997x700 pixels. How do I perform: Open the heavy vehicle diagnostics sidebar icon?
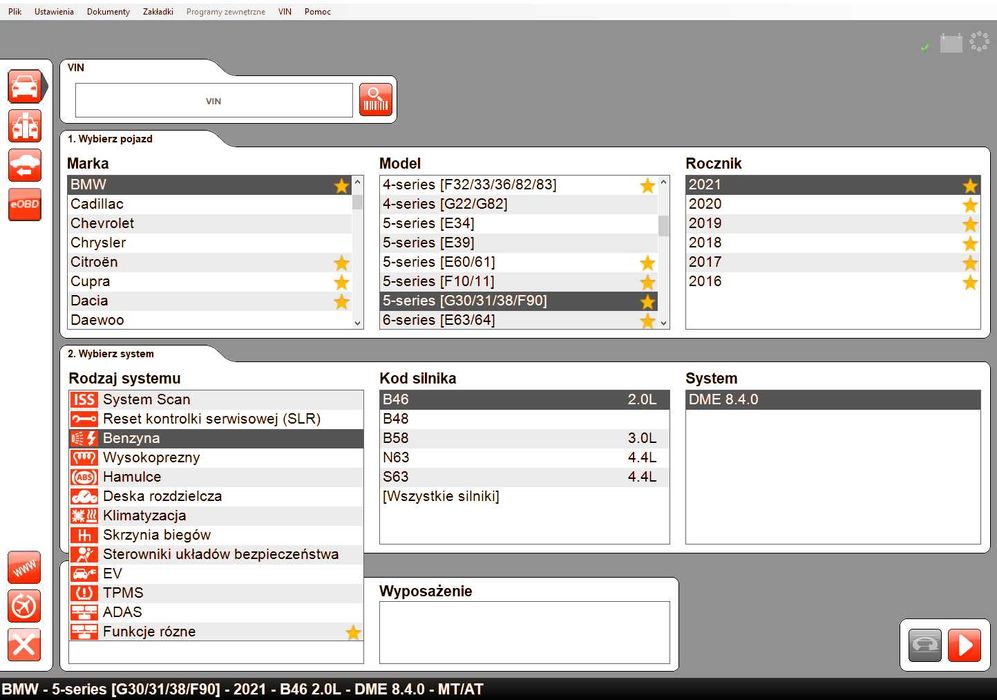pos(25,126)
